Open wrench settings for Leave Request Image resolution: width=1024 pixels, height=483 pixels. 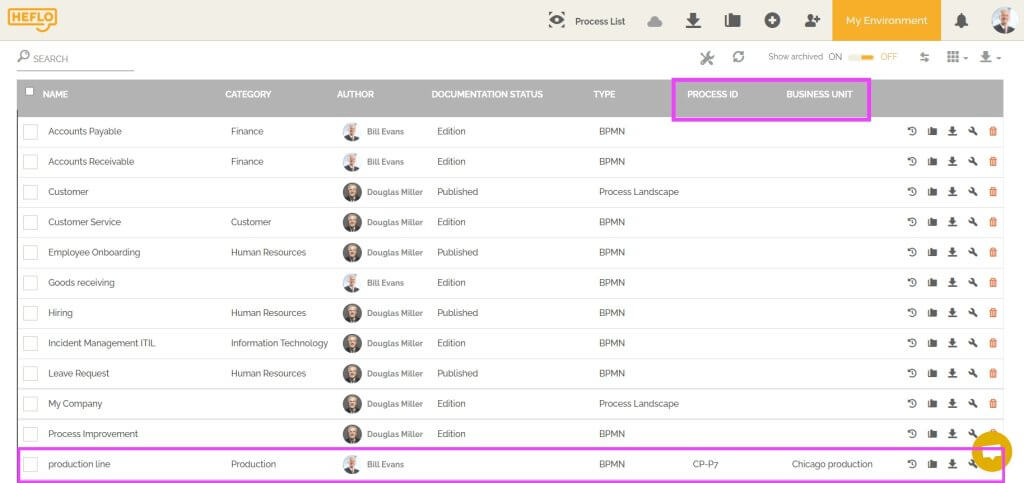coord(972,373)
